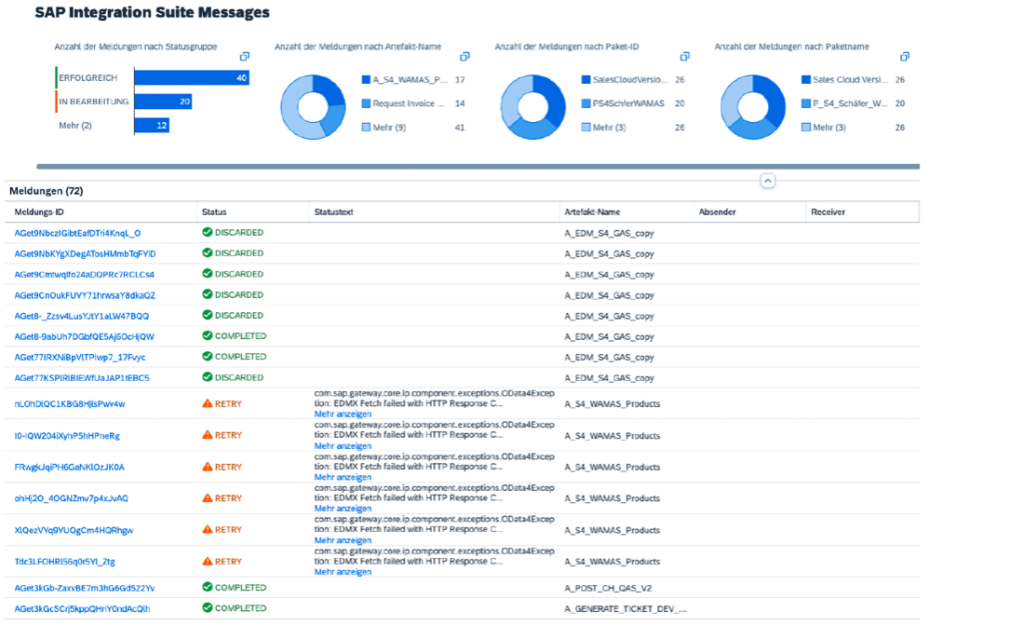Click Mehr anzeigen in the Tdc3LFOHRl56q0r5Yl_Ztg row
Image resolution: width=1024 pixels, height=626 pixels.
click(x=342, y=572)
